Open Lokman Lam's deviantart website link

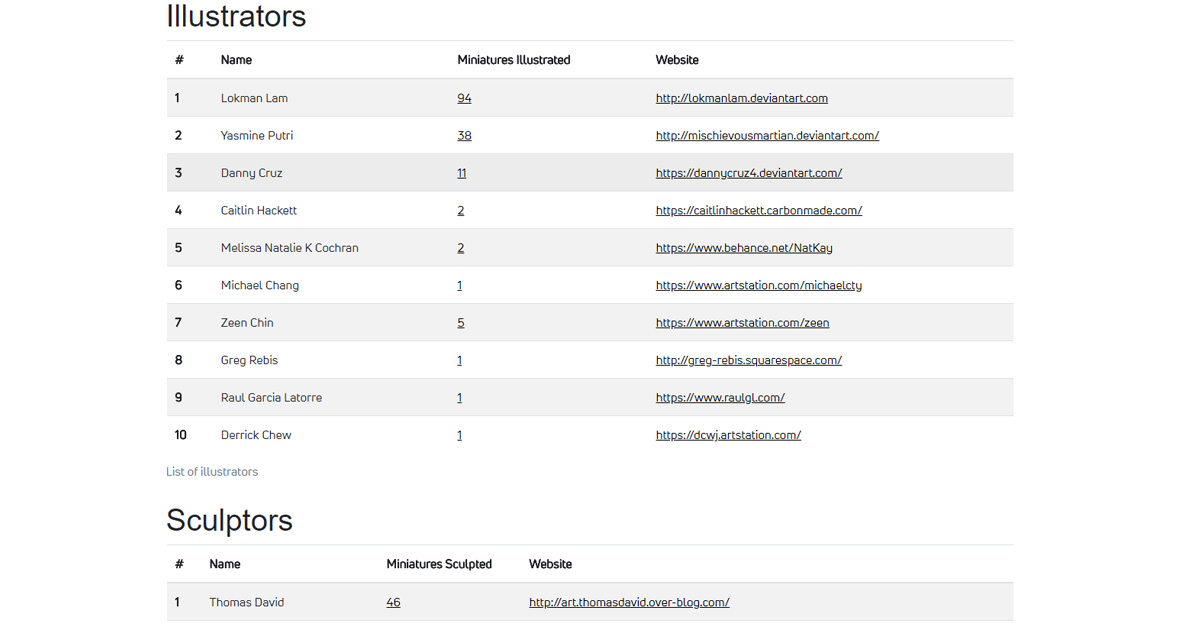tap(741, 98)
